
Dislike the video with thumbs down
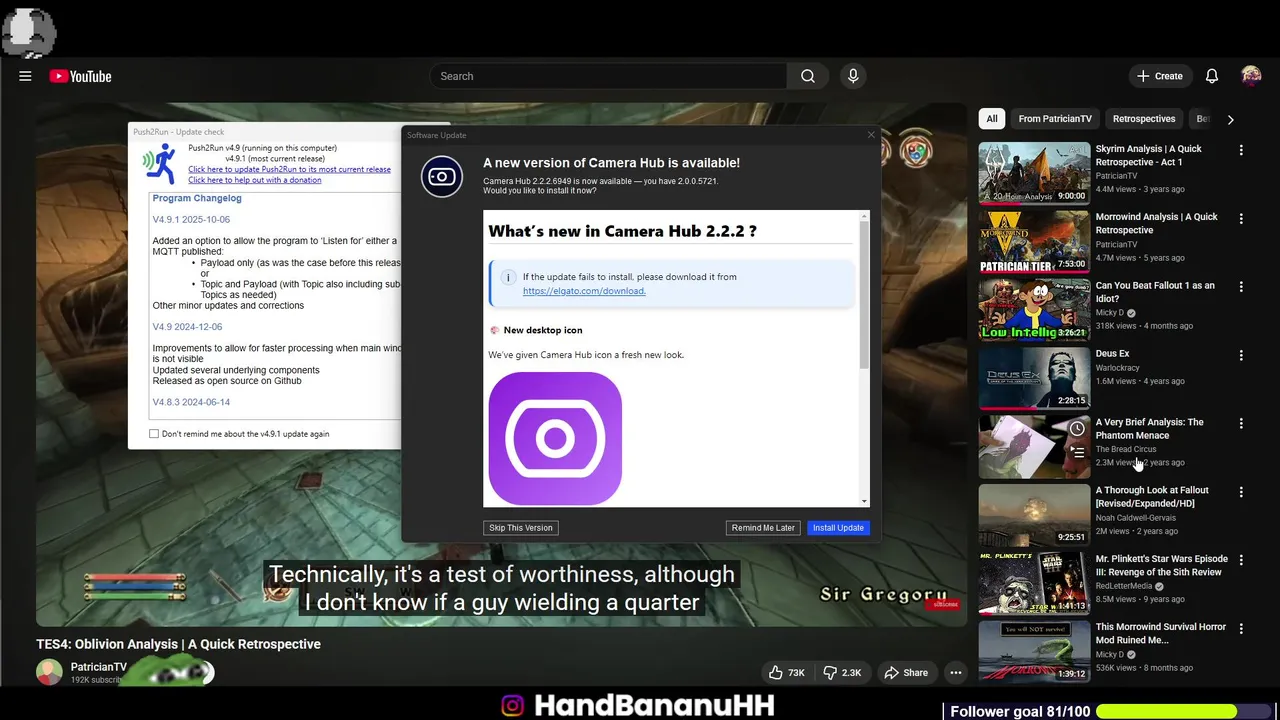(x=842, y=673)
